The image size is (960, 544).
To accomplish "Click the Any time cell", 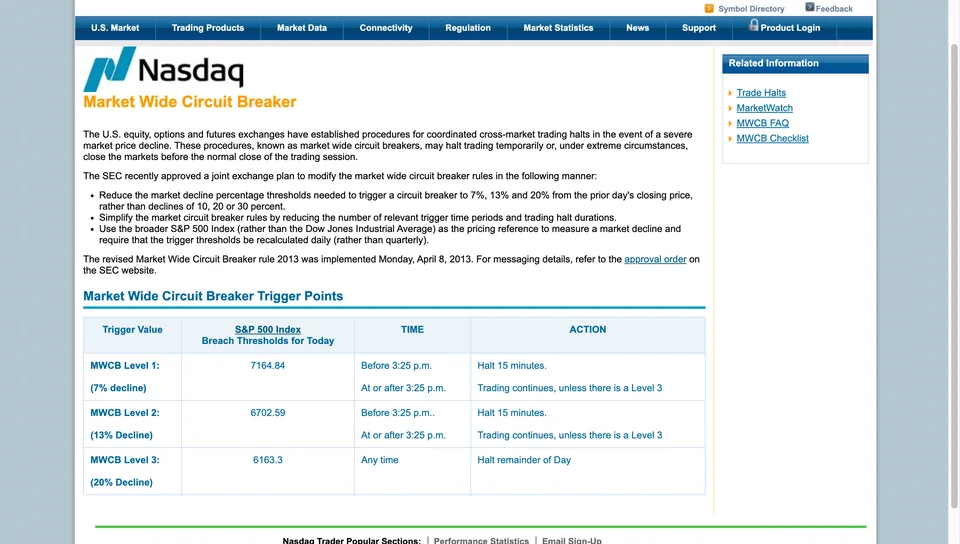I will click(380, 460).
